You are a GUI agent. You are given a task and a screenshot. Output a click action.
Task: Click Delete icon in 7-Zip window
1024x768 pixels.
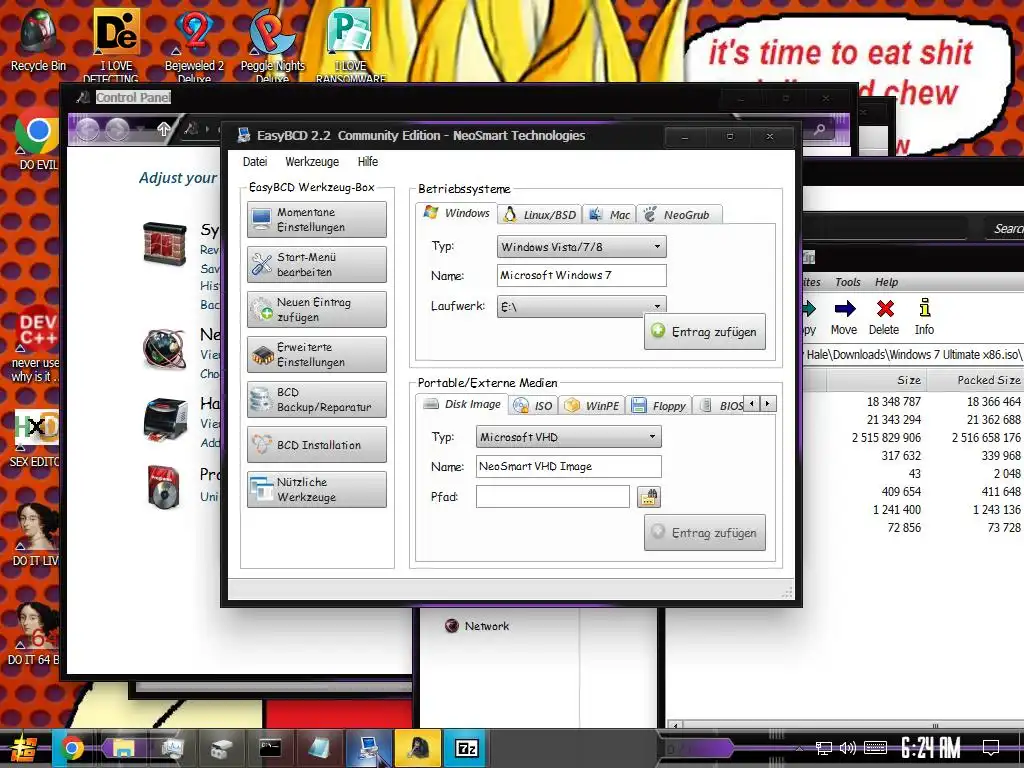click(884, 317)
